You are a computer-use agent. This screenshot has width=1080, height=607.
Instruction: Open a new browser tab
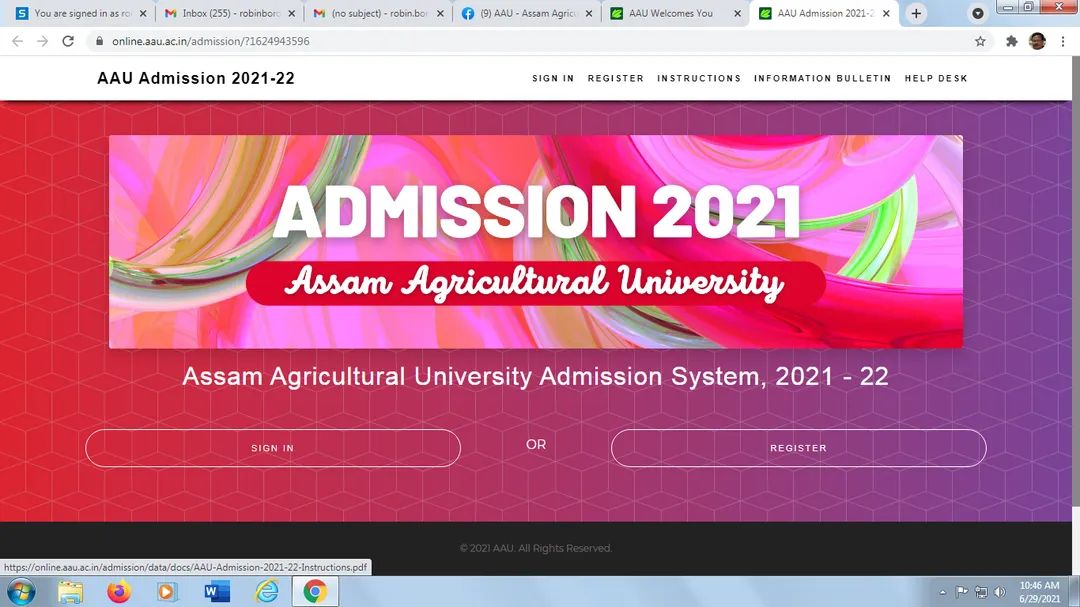pos(916,13)
